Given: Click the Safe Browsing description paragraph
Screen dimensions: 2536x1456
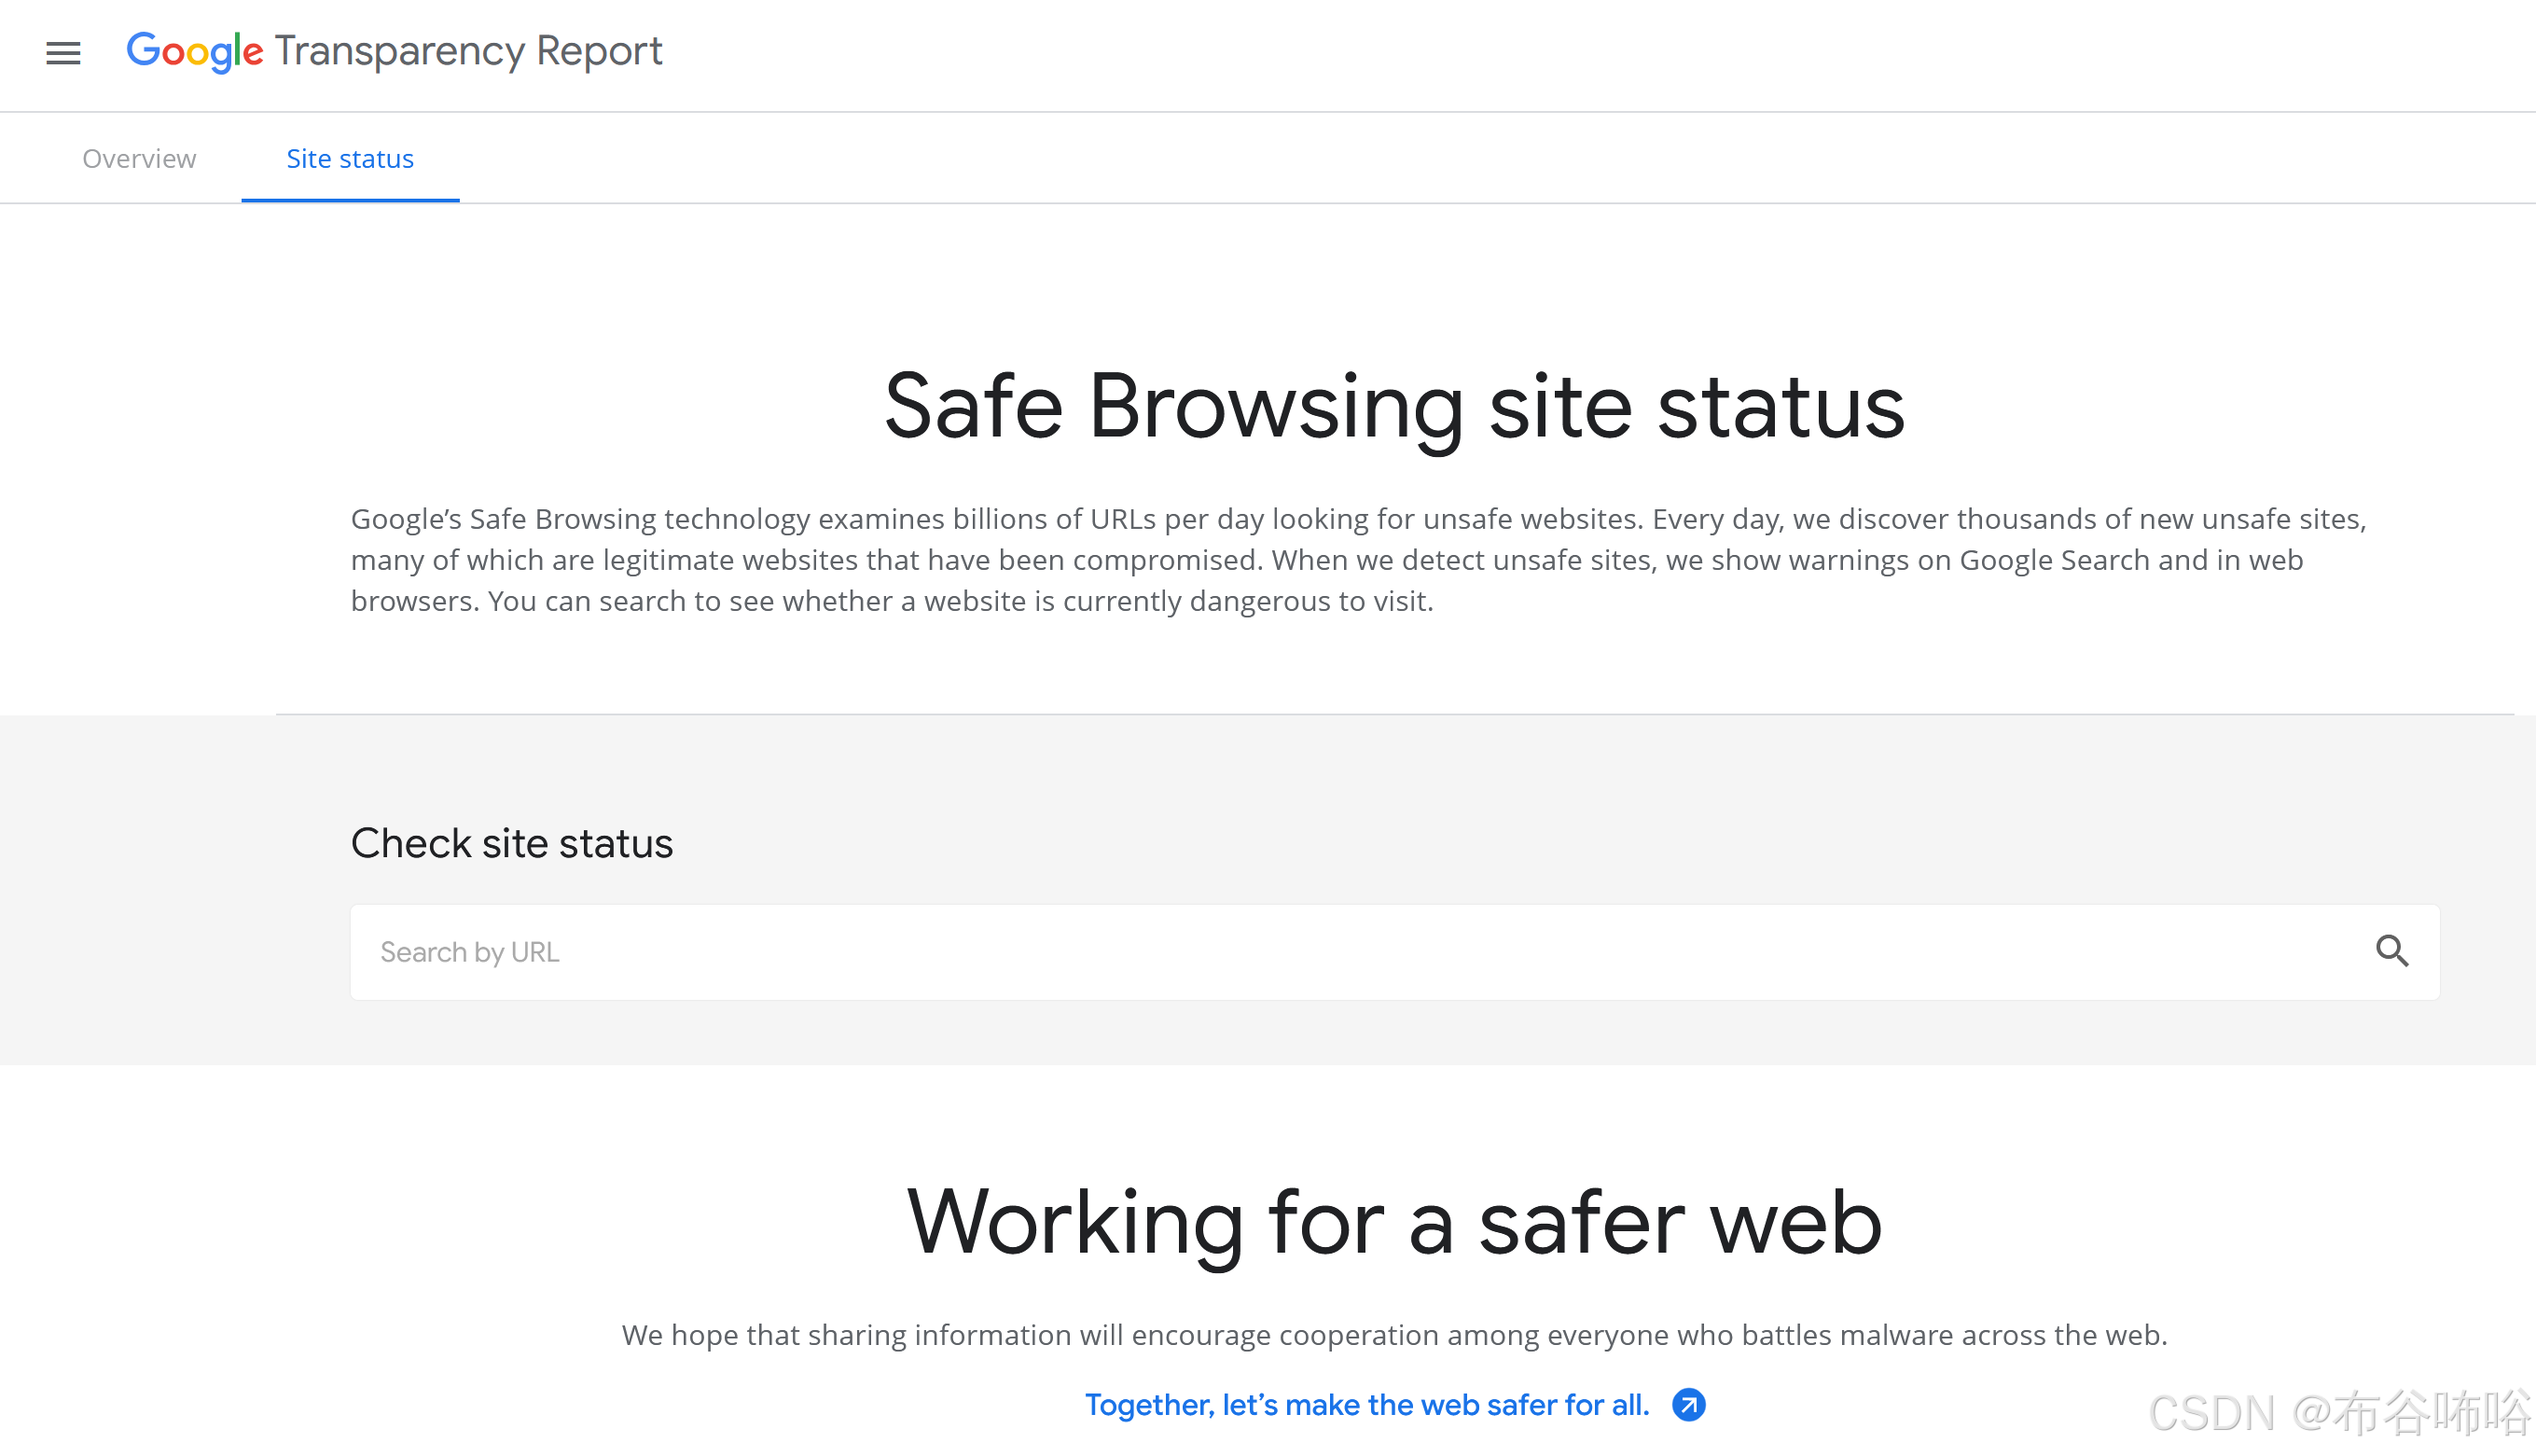Looking at the screenshot, I should (1358, 560).
